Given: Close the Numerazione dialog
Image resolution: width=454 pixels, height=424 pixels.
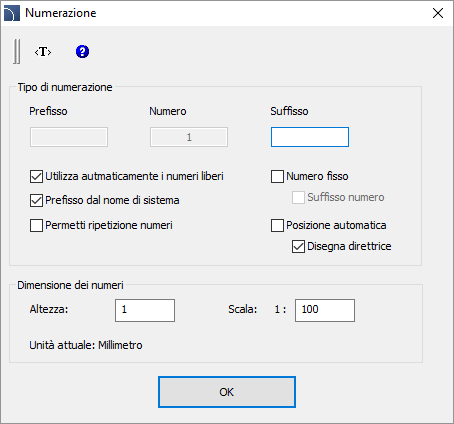Looking at the screenshot, I should click(x=438, y=13).
